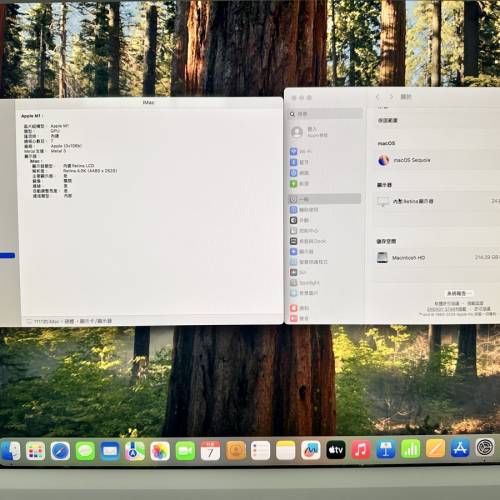The width and height of the screenshot is (500, 500).
Task: Click the Apple M1 heading in System Information
Action: pyautogui.click(x=31, y=116)
